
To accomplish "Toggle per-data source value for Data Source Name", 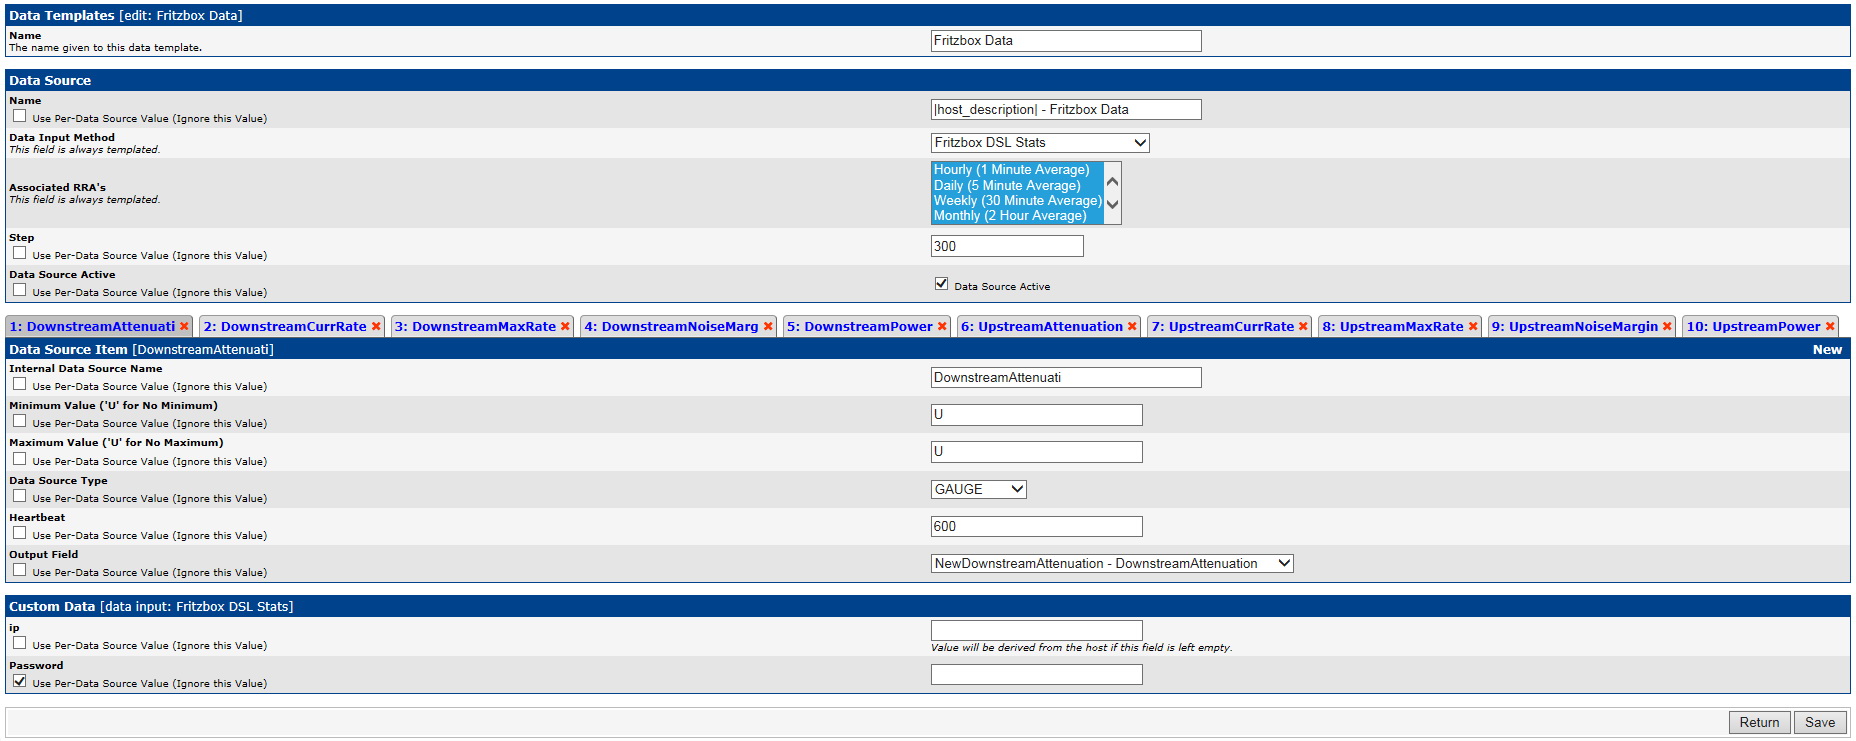I will tap(19, 116).
